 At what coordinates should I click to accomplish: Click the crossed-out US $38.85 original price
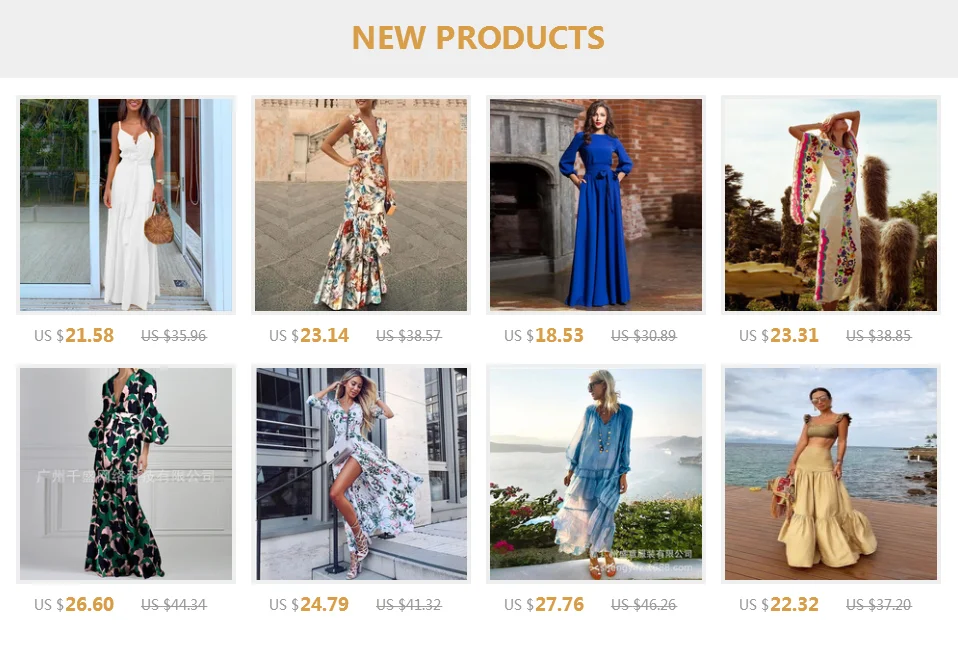click(879, 336)
